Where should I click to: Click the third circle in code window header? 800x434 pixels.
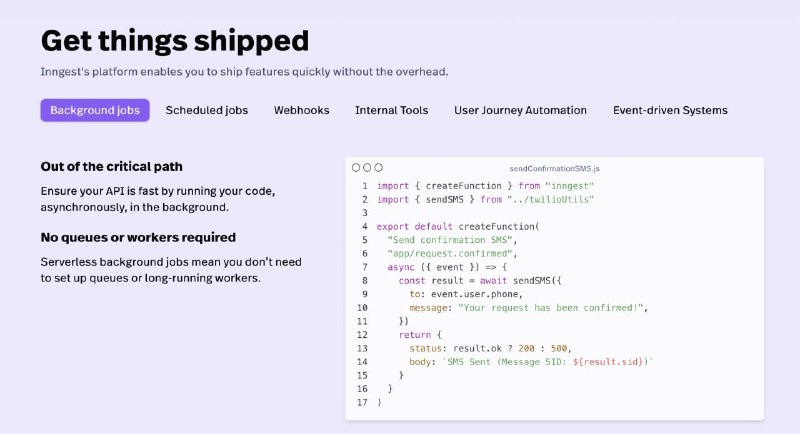pos(379,168)
